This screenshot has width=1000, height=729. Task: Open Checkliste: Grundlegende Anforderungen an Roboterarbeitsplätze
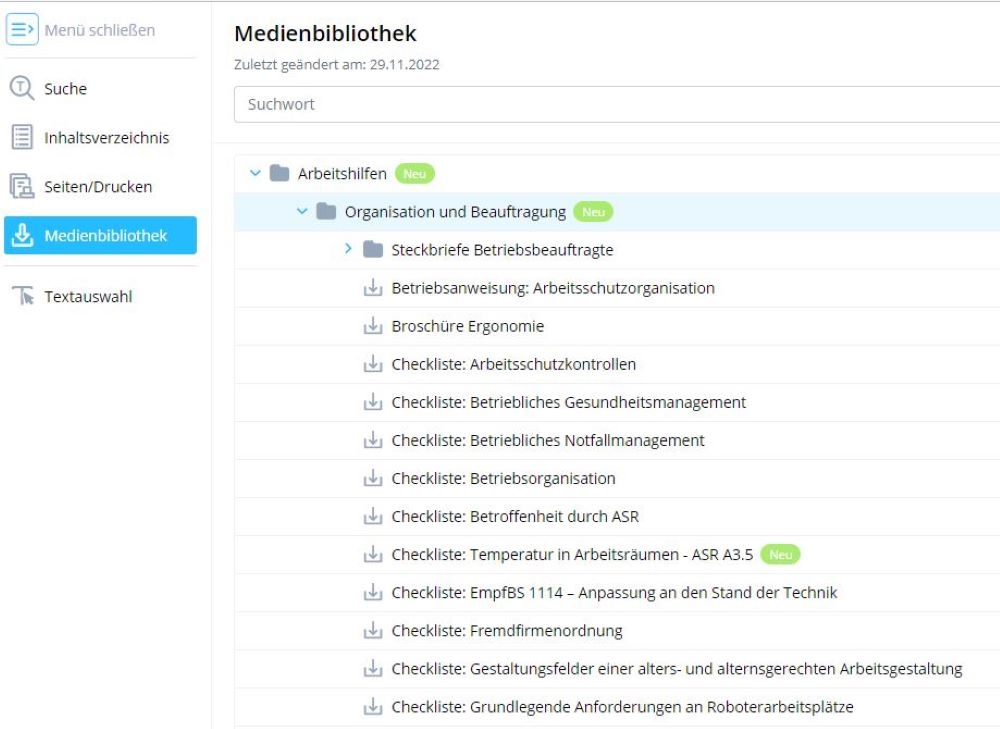(622, 707)
